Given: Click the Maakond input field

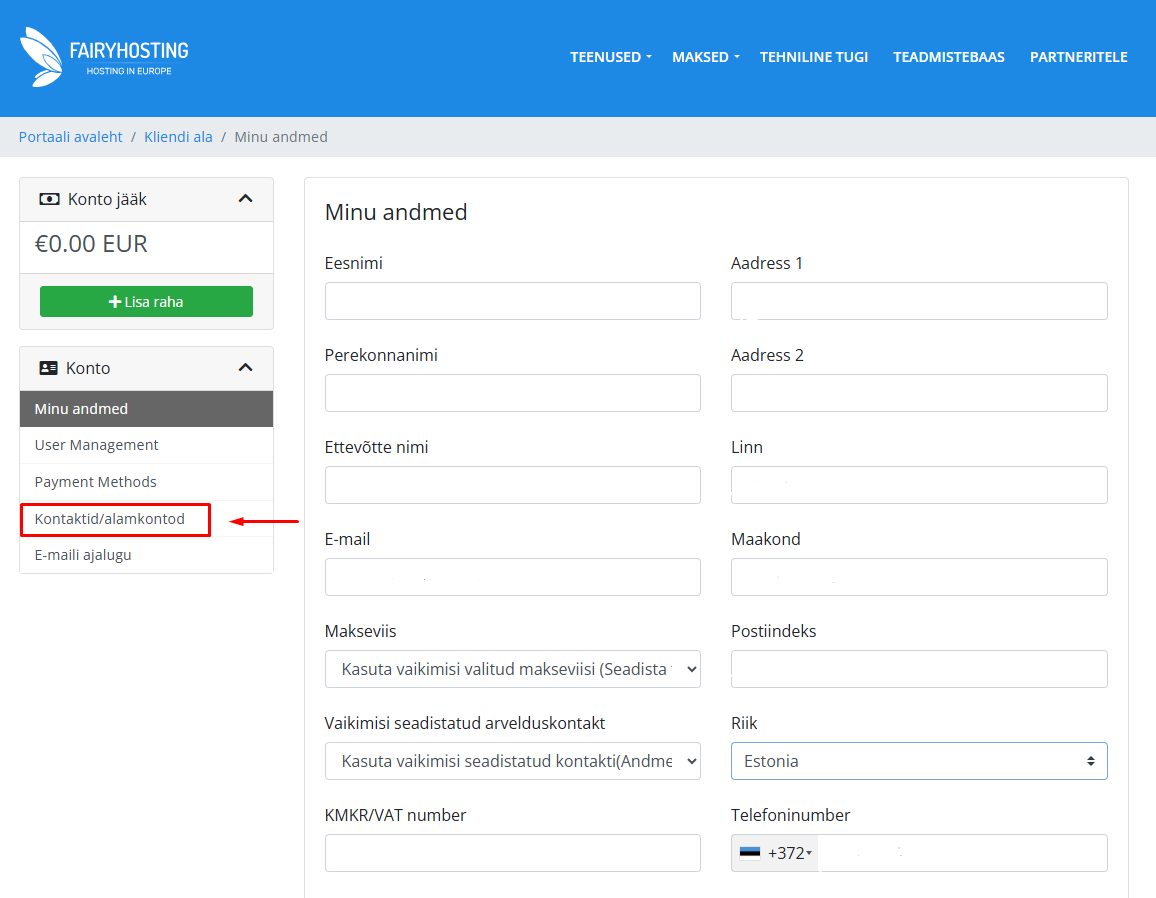Looking at the screenshot, I should tap(919, 577).
